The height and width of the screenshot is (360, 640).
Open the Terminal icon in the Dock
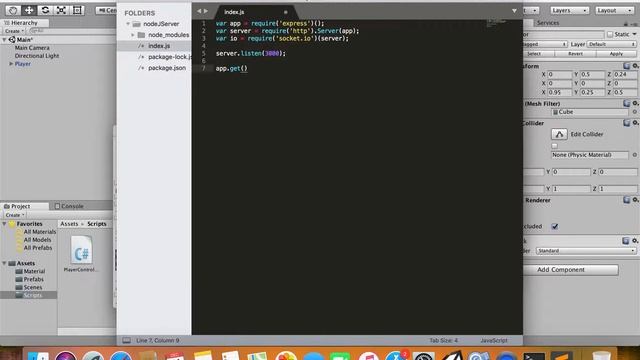tap(534, 356)
